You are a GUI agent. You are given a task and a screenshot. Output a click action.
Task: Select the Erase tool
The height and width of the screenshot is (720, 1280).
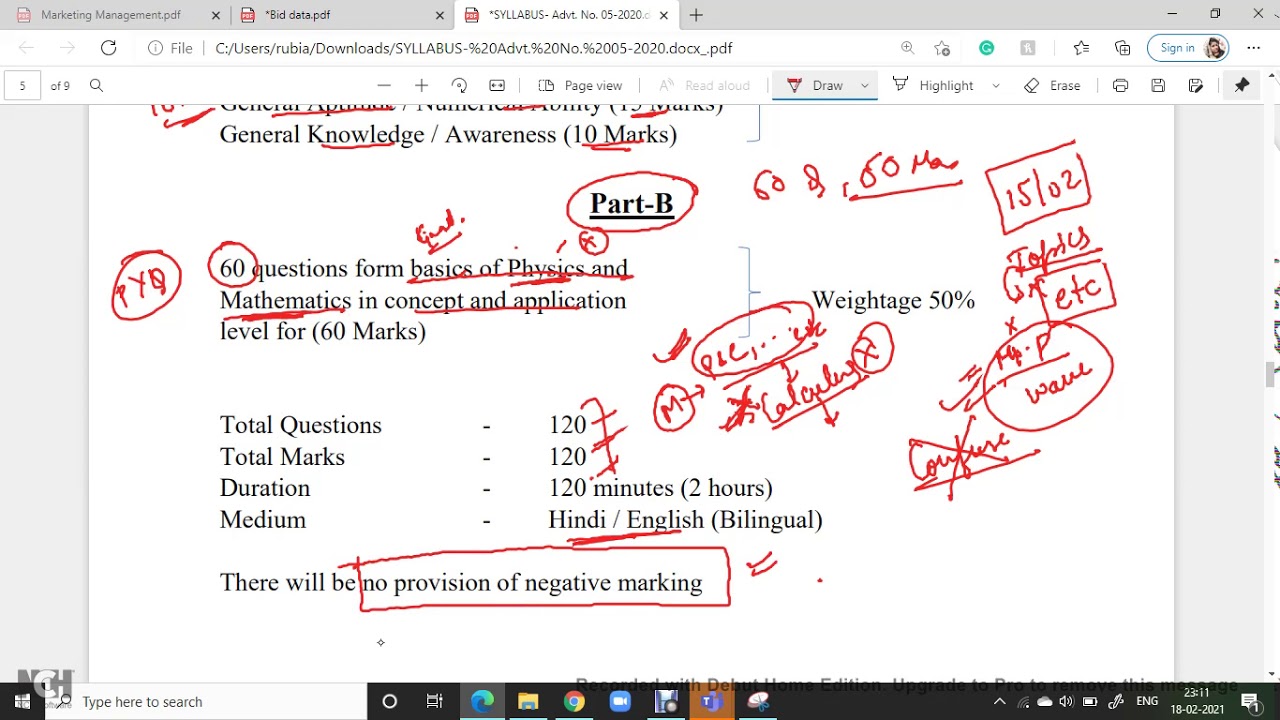coord(1052,85)
